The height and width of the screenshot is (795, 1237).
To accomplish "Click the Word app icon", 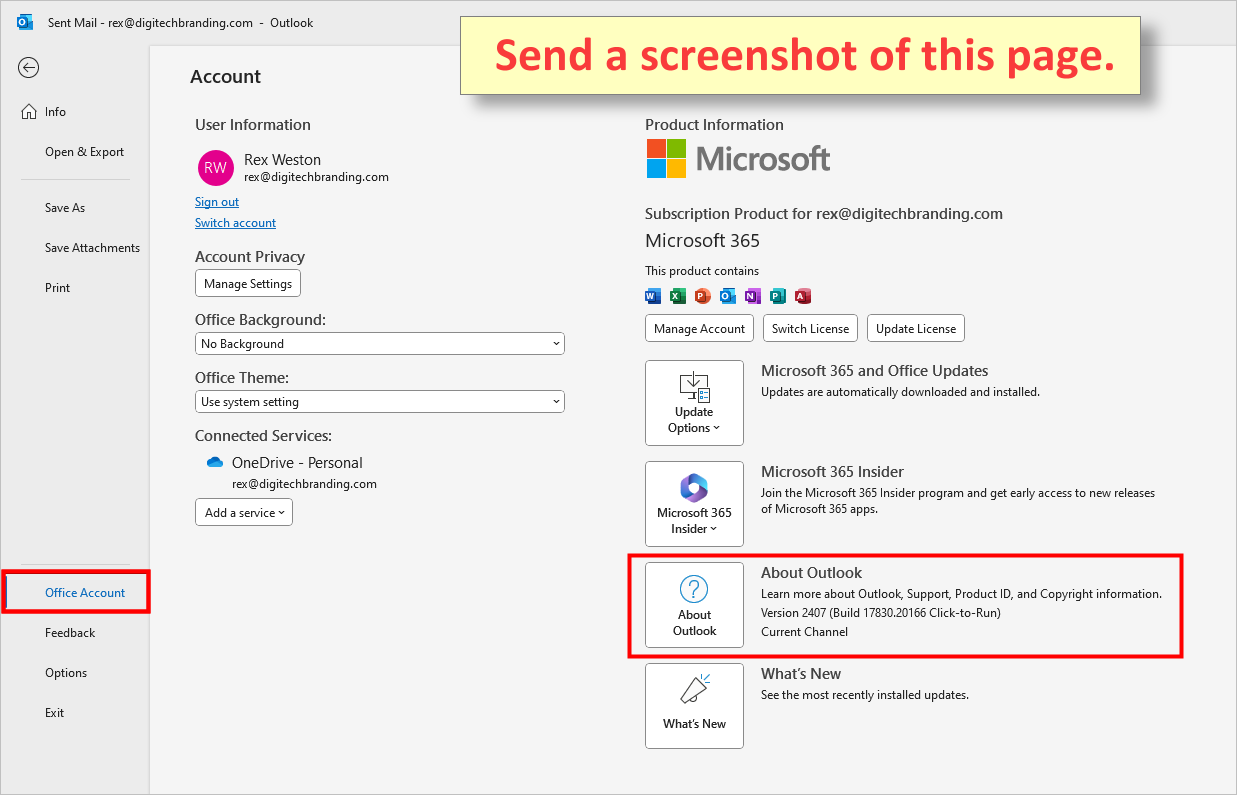I will [x=652, y=295].
